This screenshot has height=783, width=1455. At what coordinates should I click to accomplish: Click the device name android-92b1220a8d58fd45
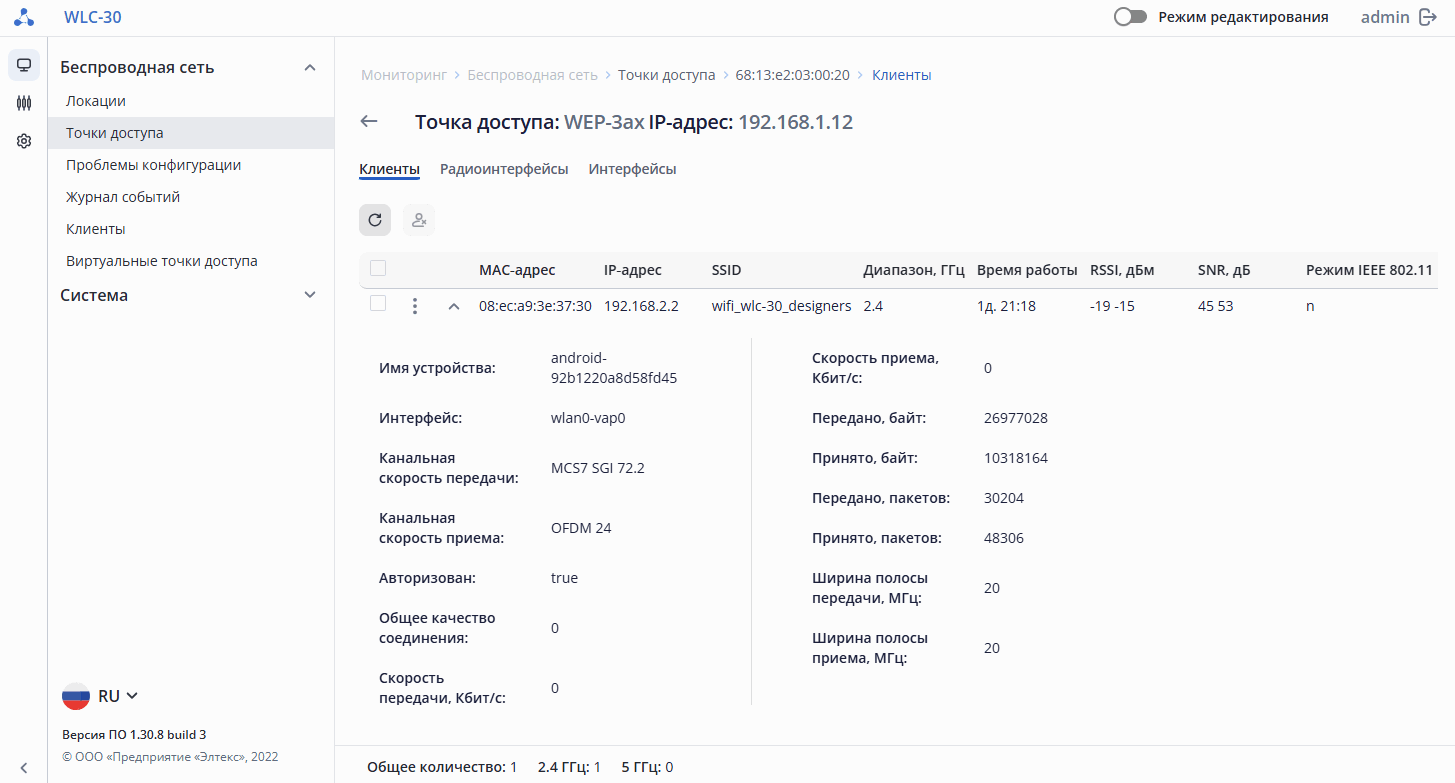(614, 368)
